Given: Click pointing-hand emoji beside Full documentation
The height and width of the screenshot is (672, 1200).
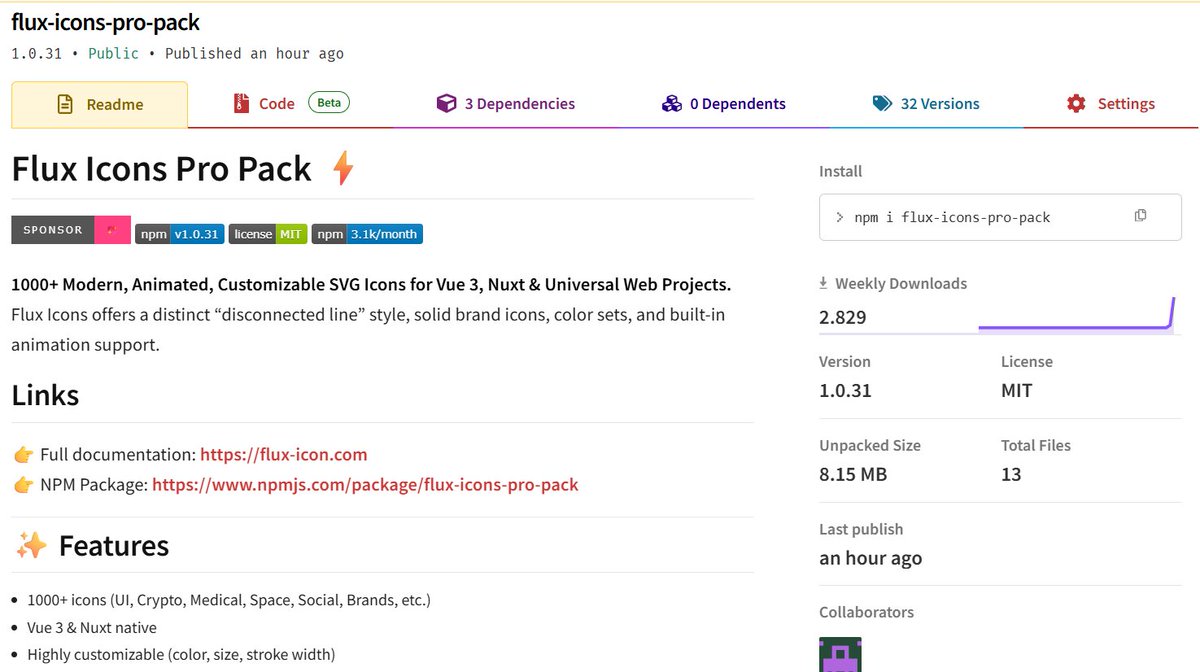Looking at the screenshot, I should point(24,455).
